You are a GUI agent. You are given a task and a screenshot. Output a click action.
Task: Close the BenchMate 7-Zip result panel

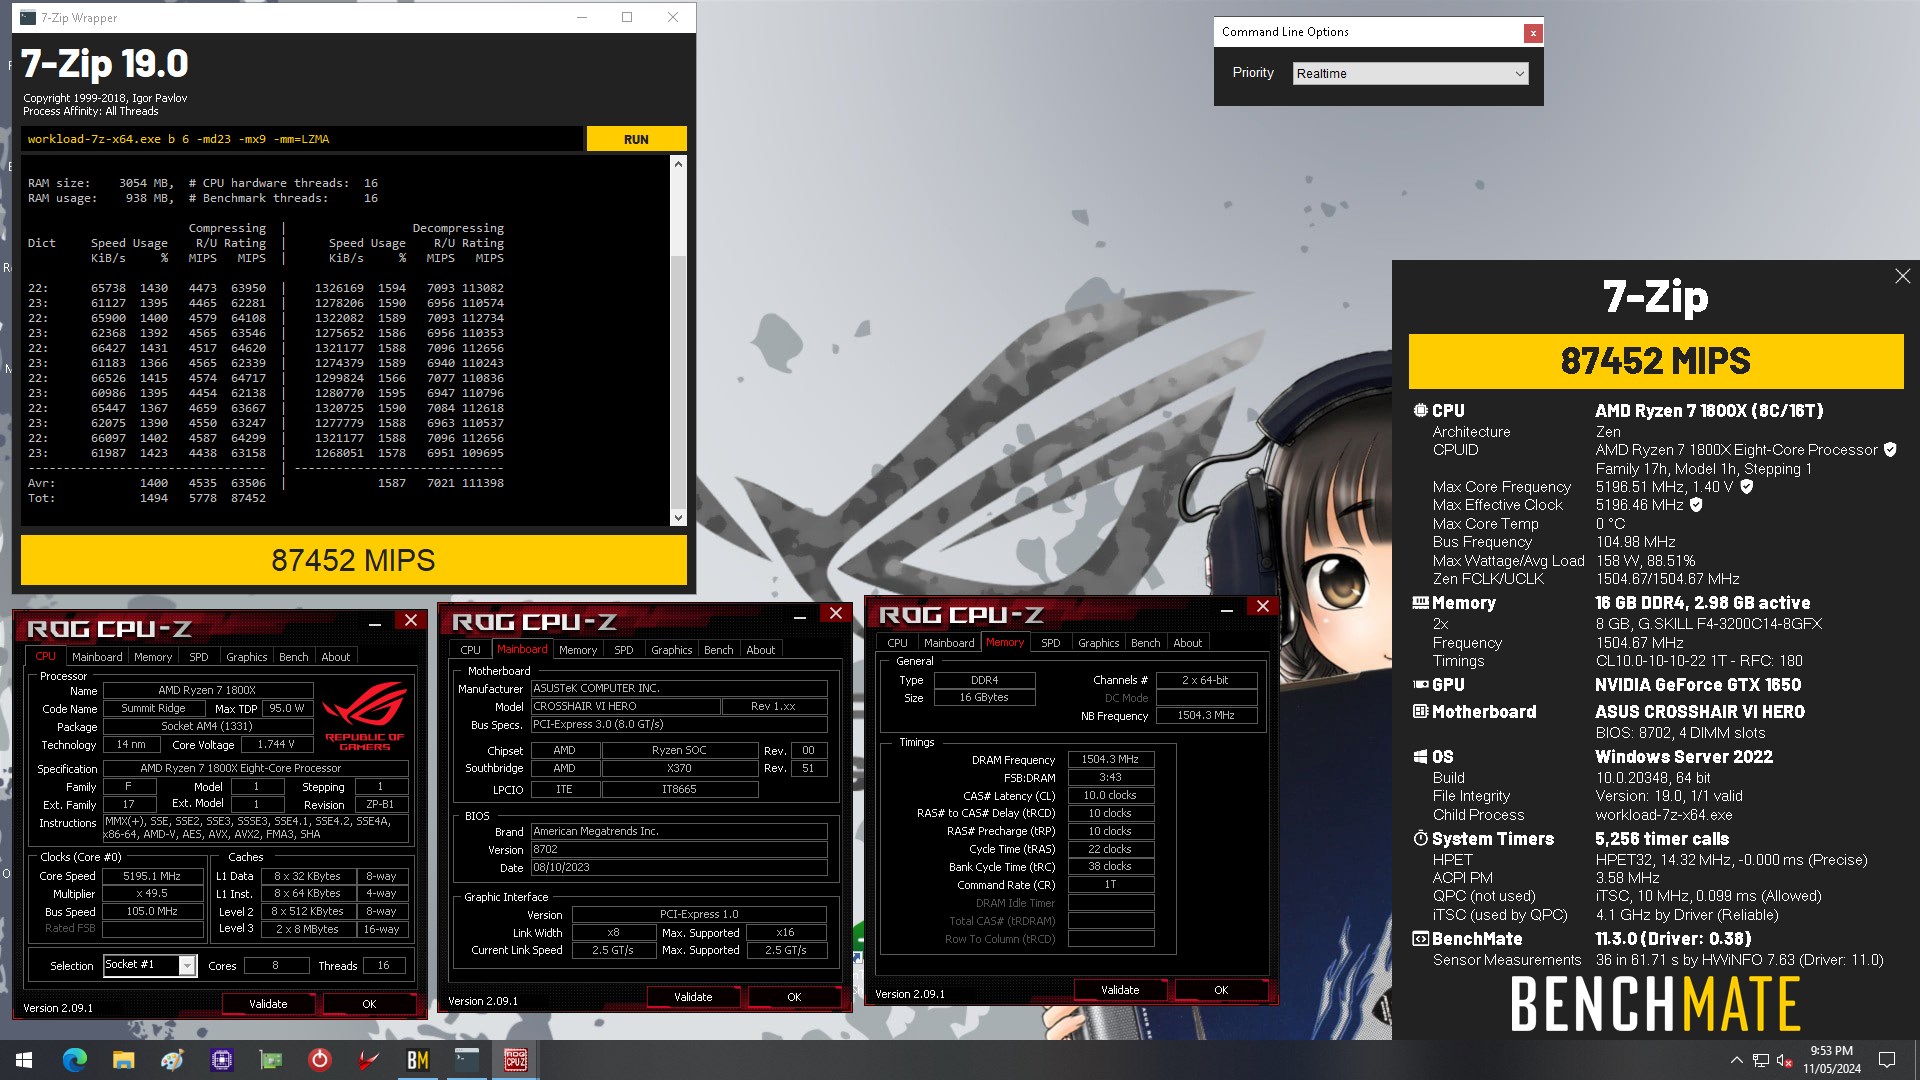(x=1902, y=276)
